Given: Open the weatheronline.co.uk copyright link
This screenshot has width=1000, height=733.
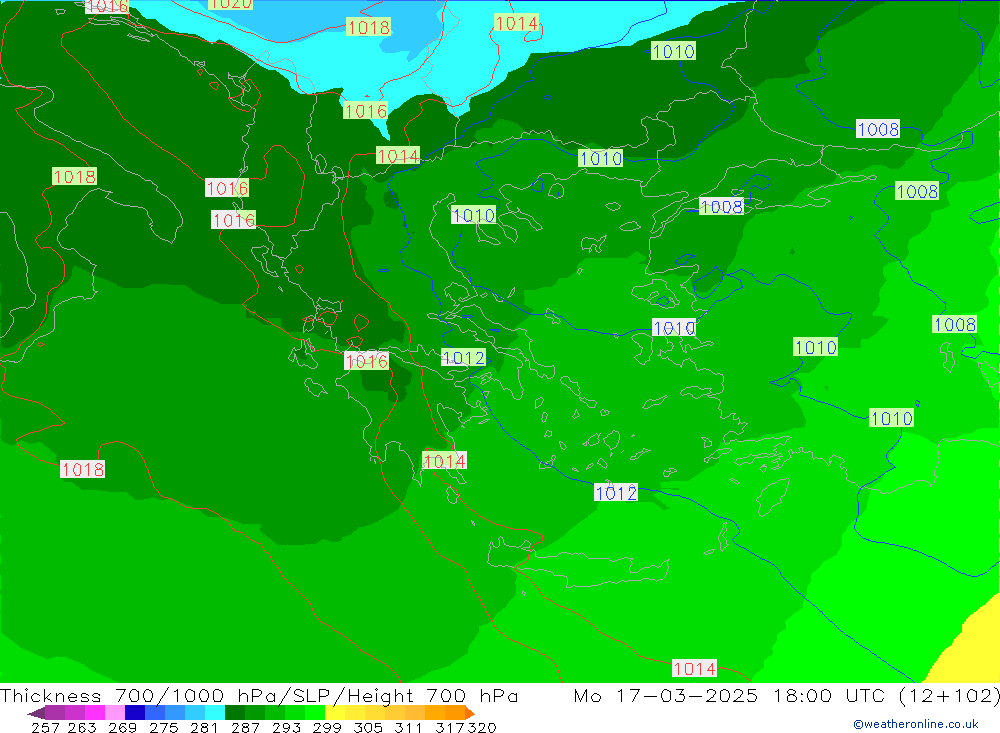Looking at the screenshot, I should click(916, 724).
